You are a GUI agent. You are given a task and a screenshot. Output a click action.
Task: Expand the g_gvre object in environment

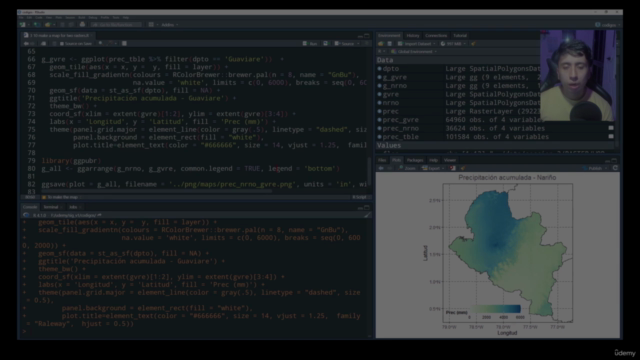pyautogui.click(x=380, y=78)
